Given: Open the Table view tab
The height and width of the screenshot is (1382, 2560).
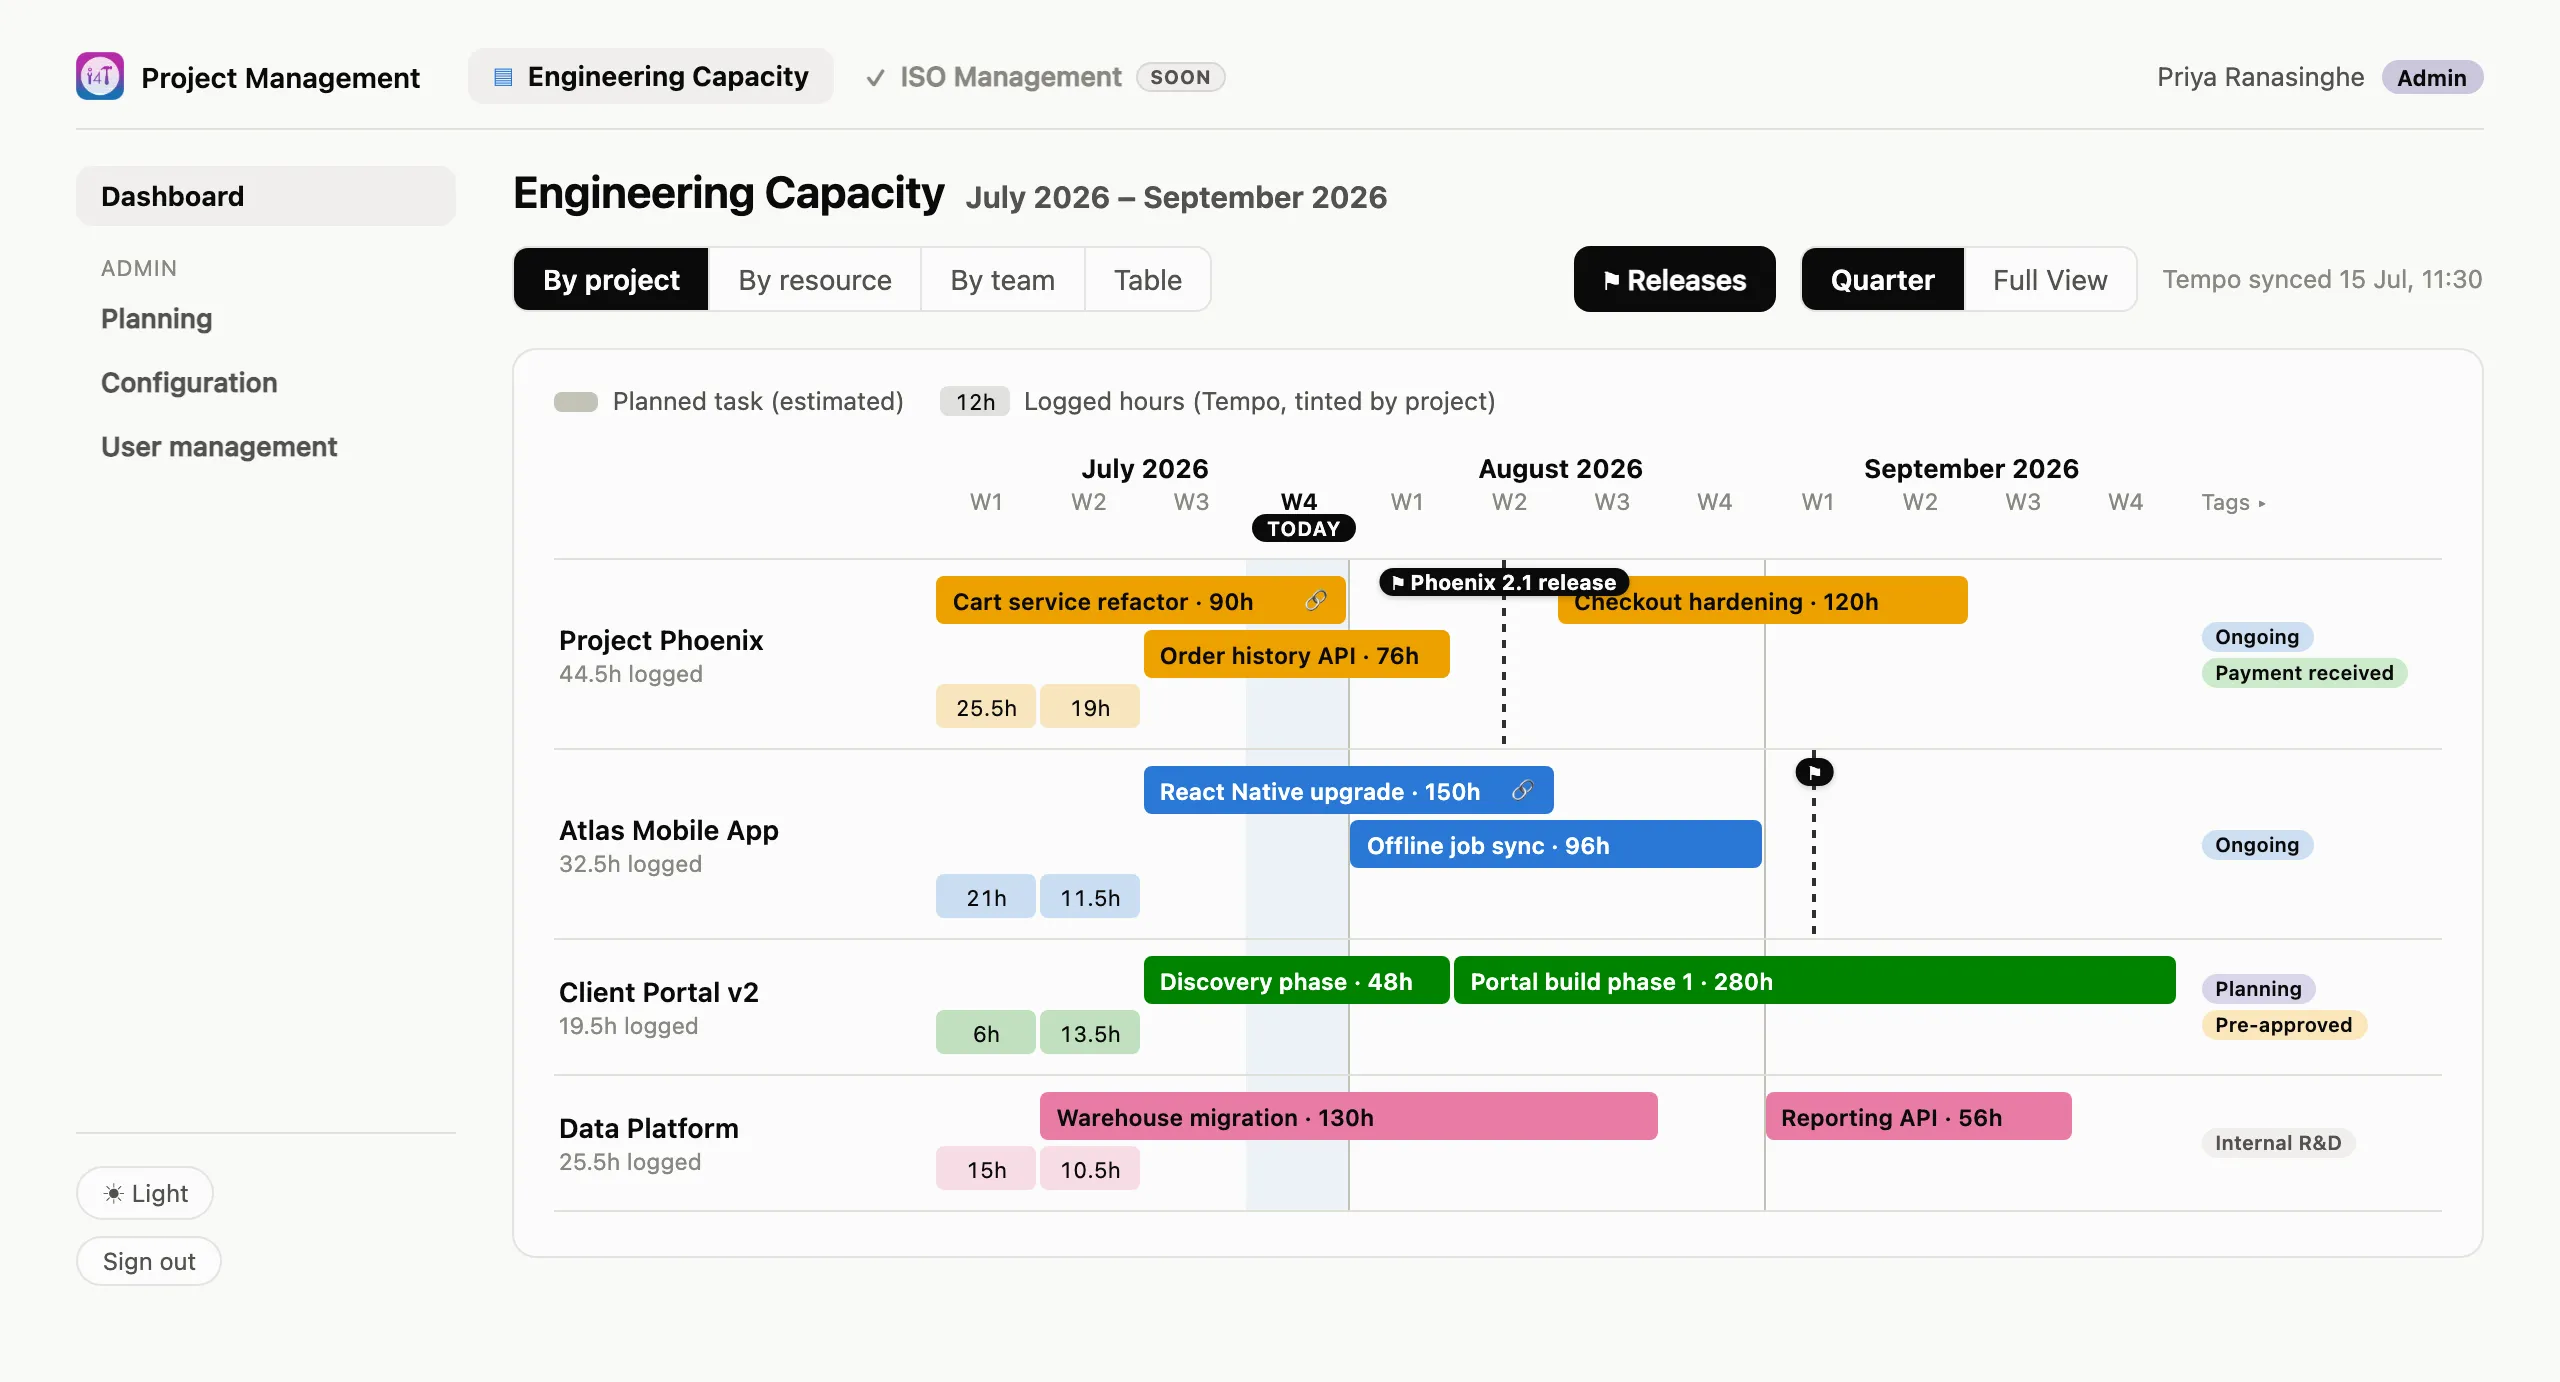Looking at the screenshot, I should click(1147, 279).
